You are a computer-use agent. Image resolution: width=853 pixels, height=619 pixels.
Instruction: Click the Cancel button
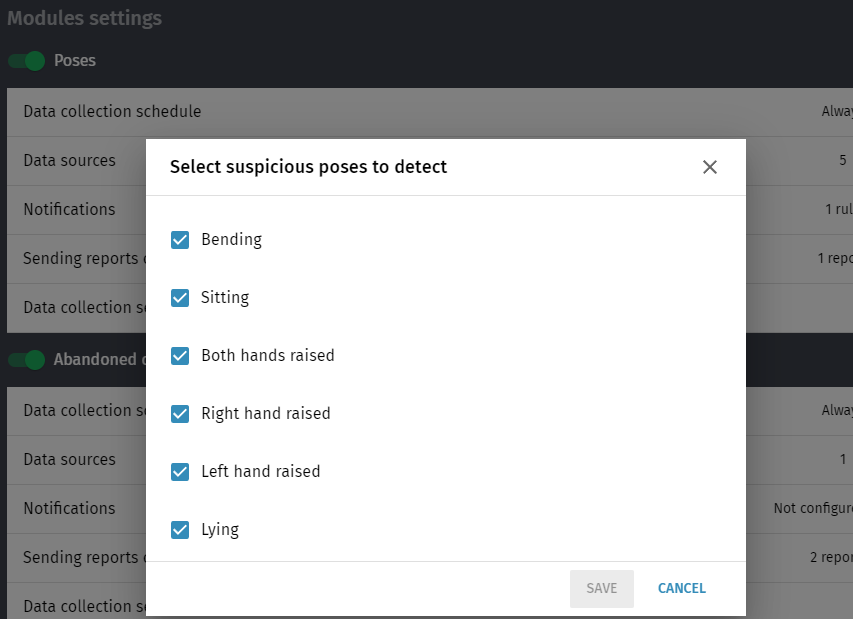[x=682, y=589]
